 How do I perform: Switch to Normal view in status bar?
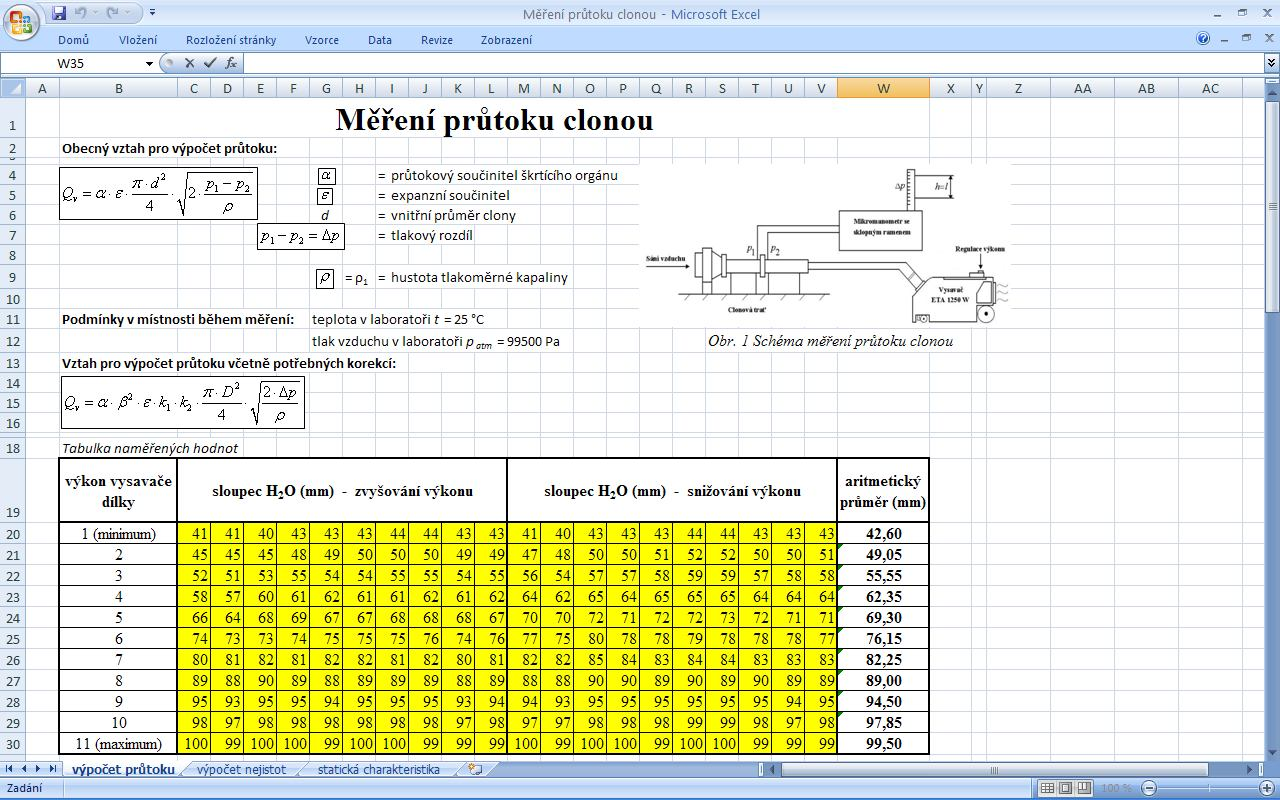(1047, 788)
